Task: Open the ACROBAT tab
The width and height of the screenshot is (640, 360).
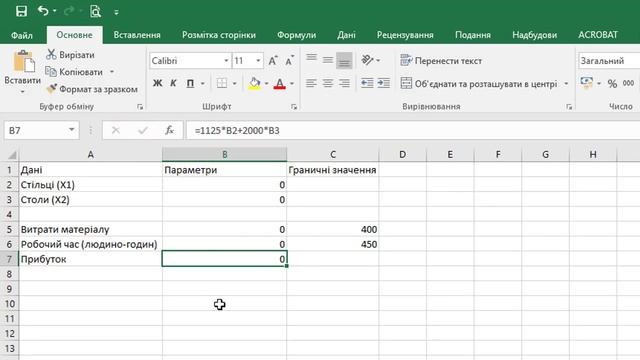Action: coord(598,35)
